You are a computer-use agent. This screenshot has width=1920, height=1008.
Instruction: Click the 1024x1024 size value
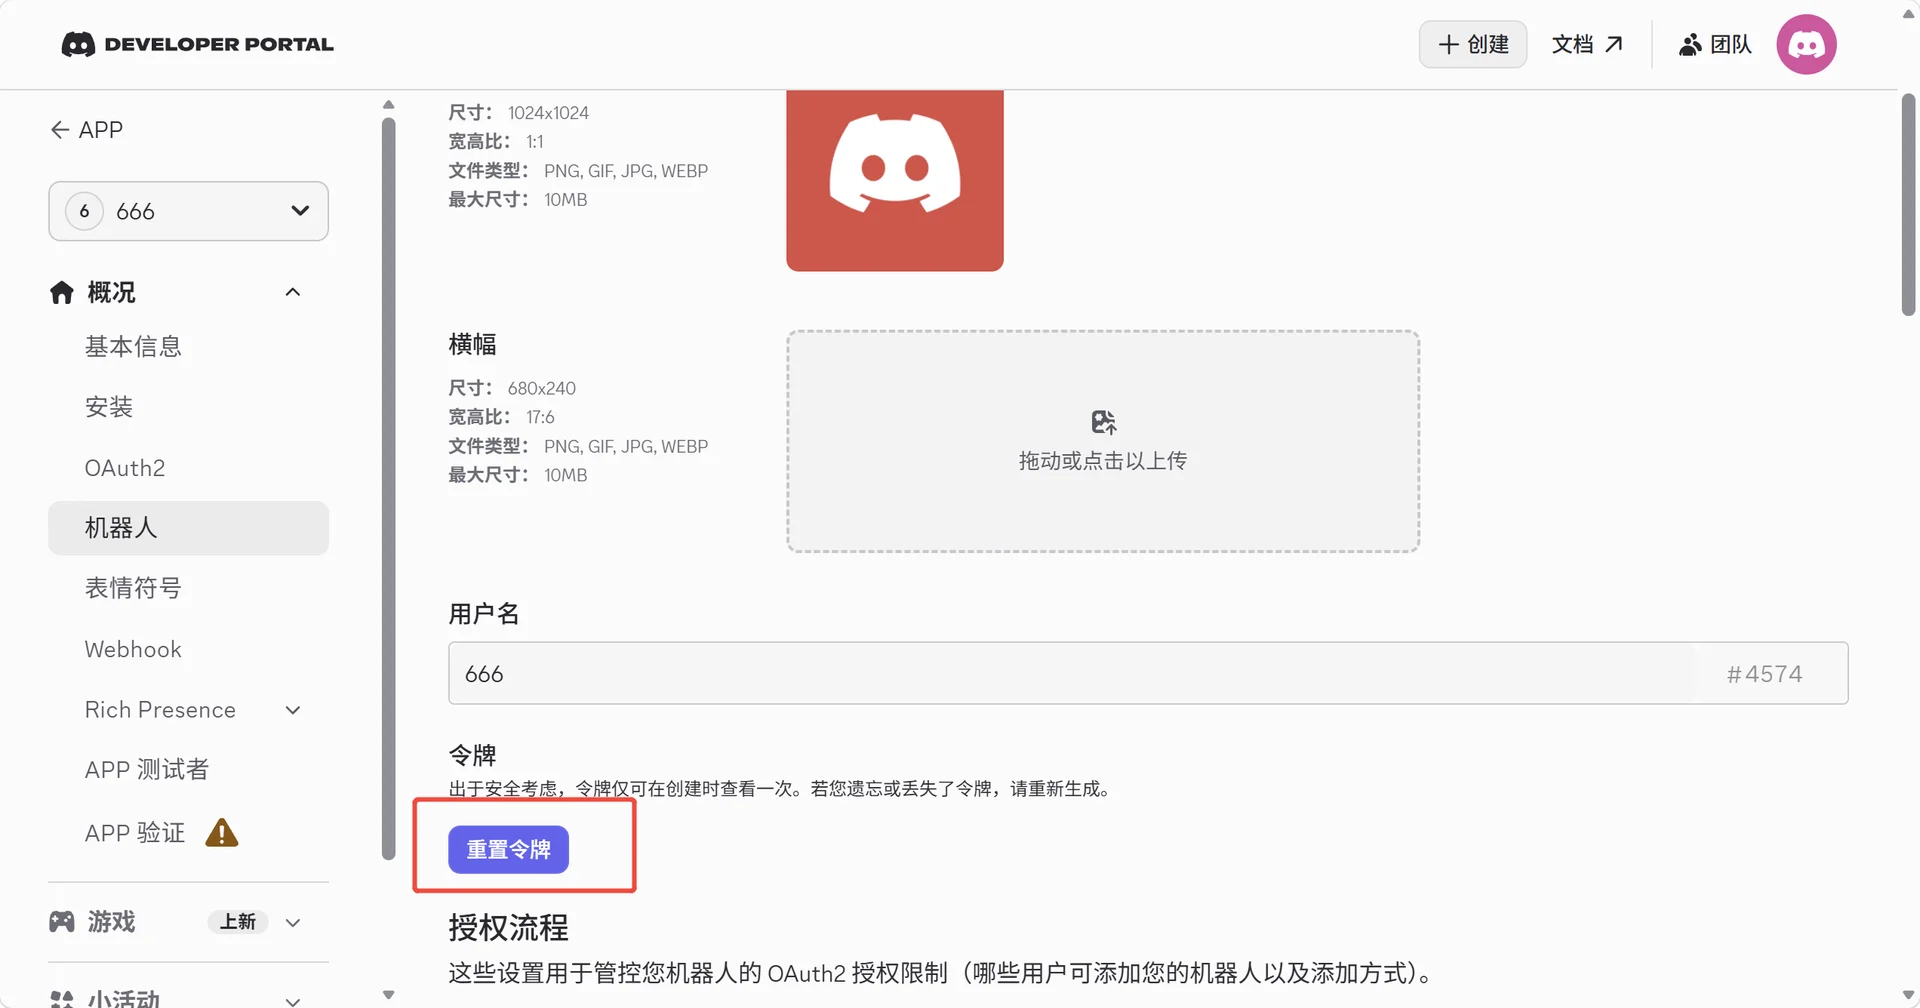pyautogui.click(x=548, y=113)
